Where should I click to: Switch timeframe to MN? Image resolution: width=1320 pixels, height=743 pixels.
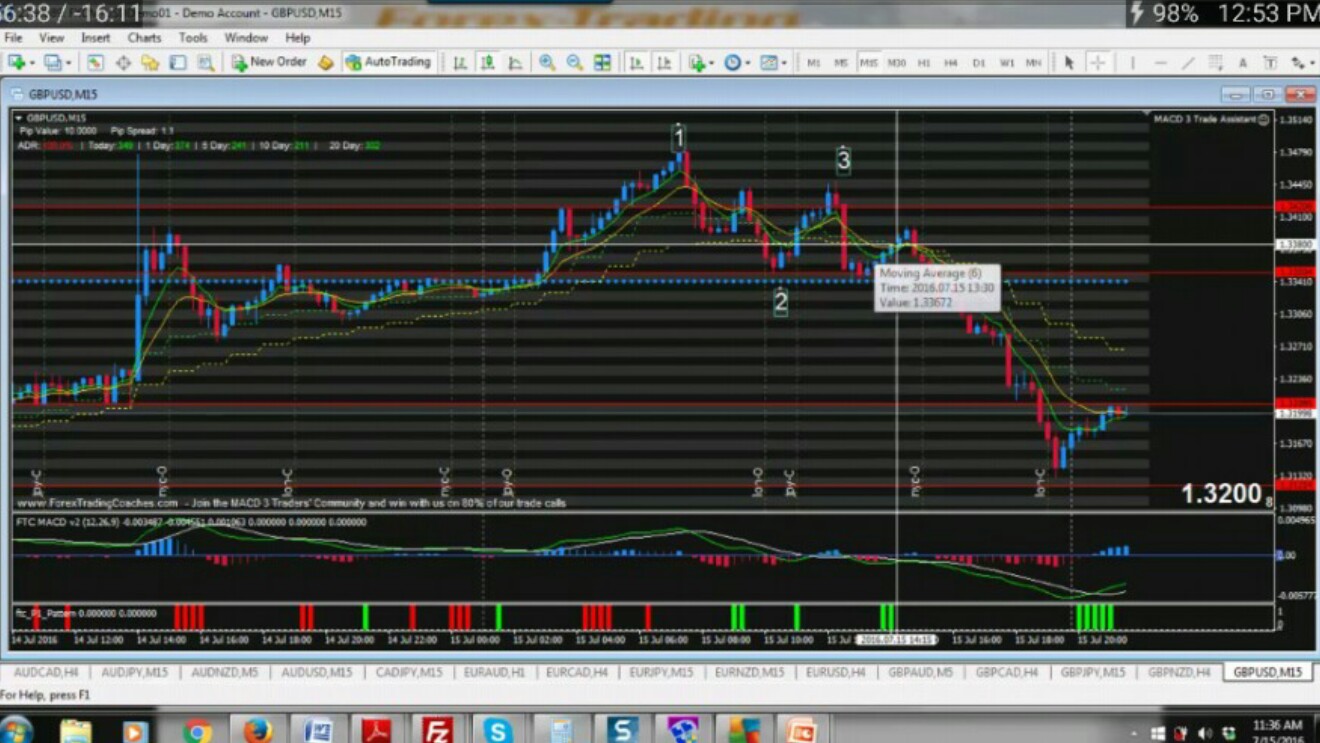coord(1034,62)
